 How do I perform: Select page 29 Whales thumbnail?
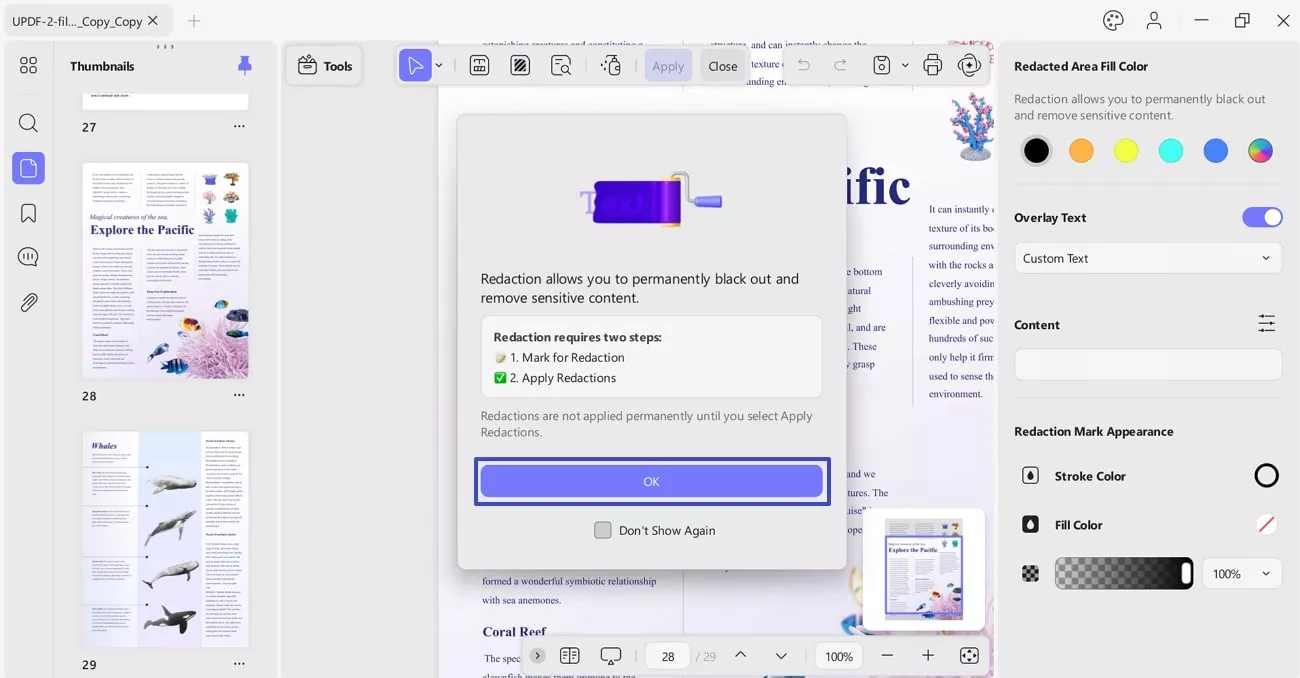(165, 539)
